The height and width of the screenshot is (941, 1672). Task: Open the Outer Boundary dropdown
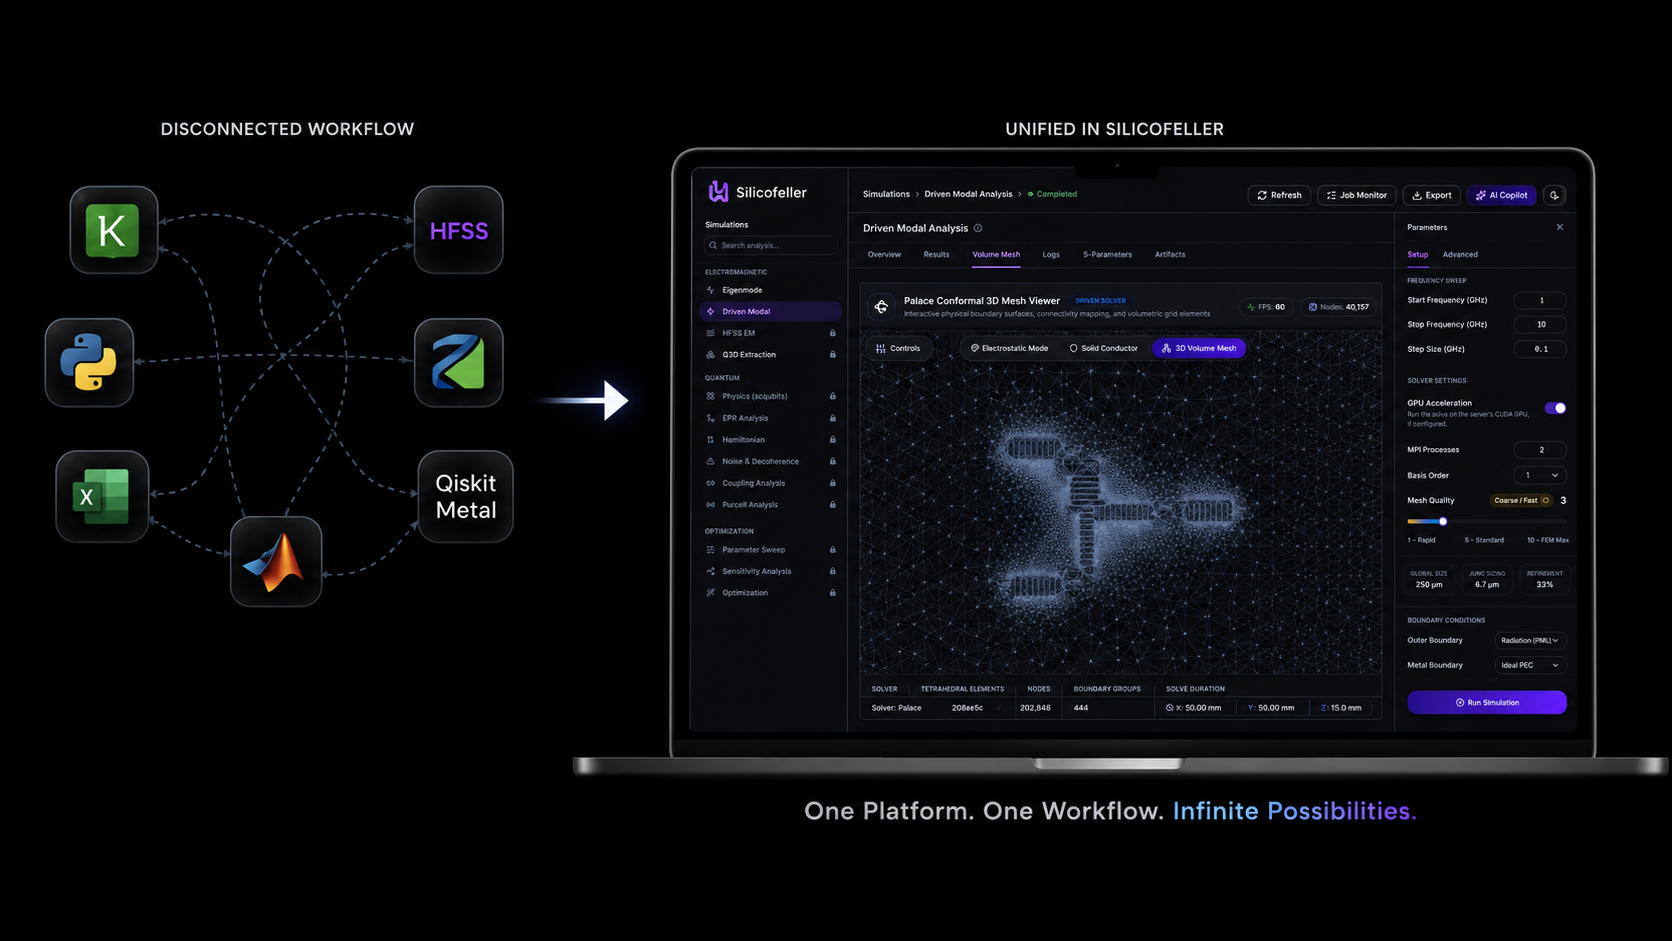tap(1530, 640)
